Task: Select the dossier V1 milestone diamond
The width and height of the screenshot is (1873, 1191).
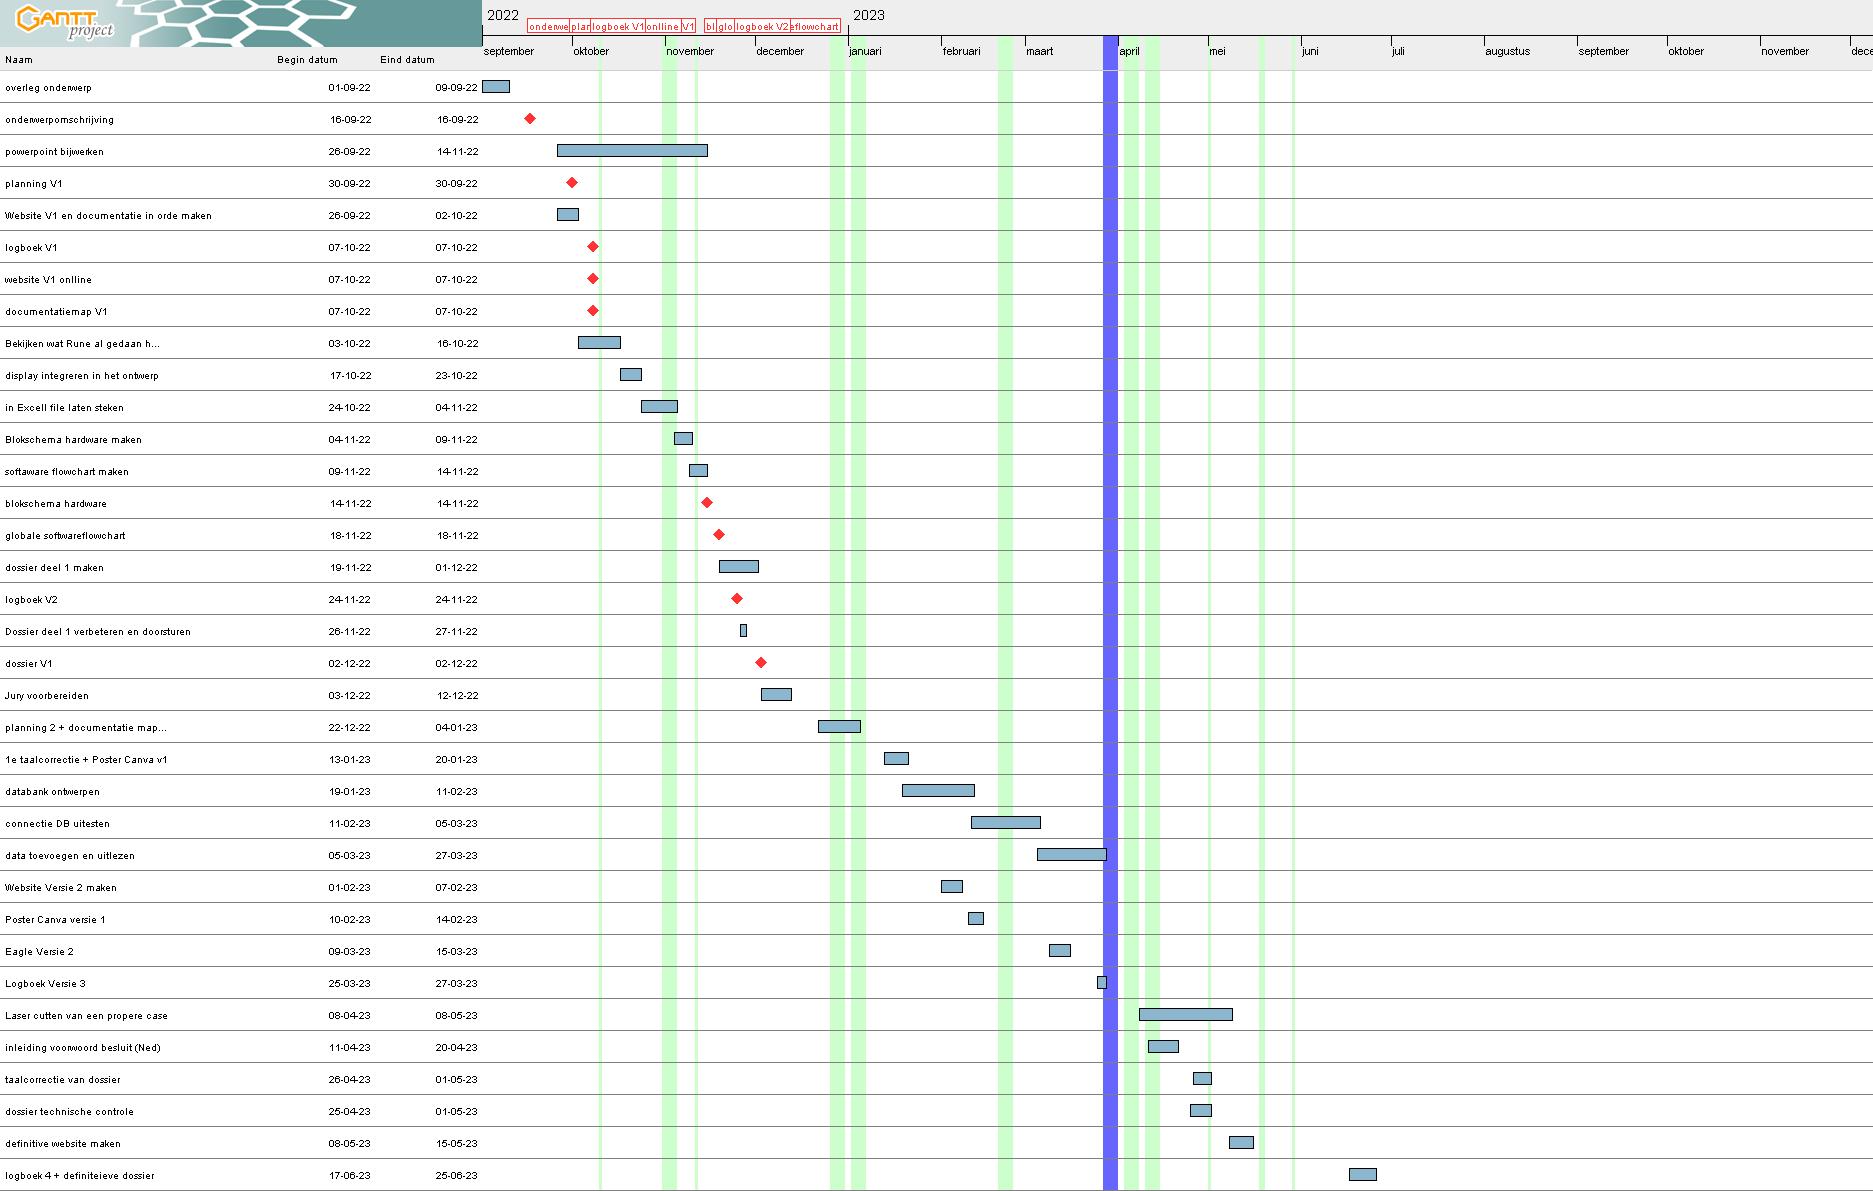Action: click(761, 663)
